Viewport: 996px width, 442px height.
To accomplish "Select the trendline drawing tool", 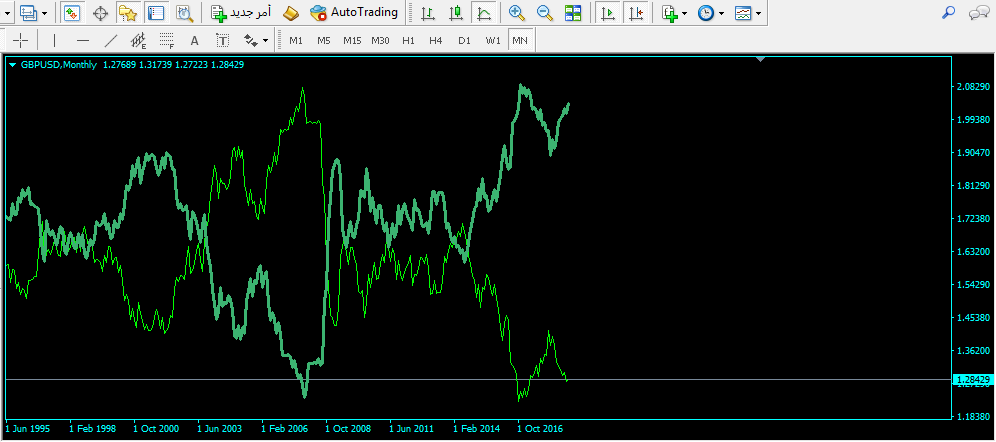I will [x=110, y=41].
